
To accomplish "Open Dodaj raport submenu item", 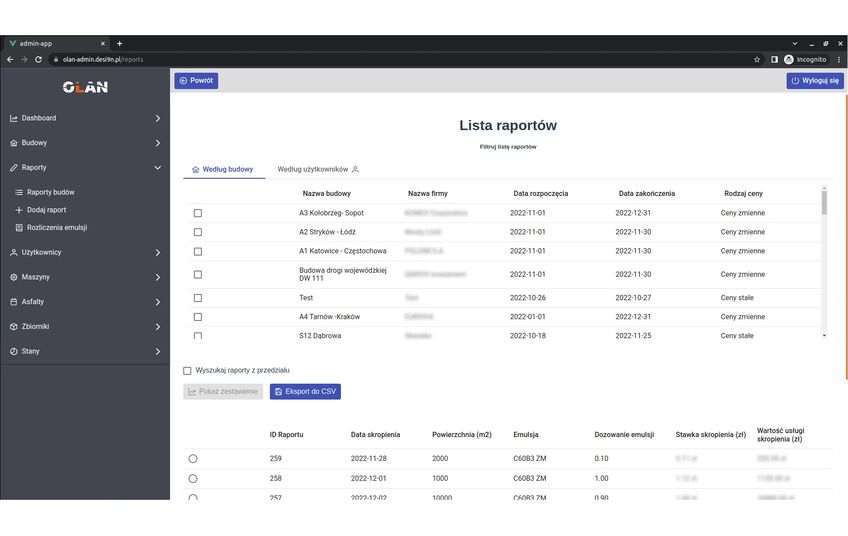I will pos(47,210).
